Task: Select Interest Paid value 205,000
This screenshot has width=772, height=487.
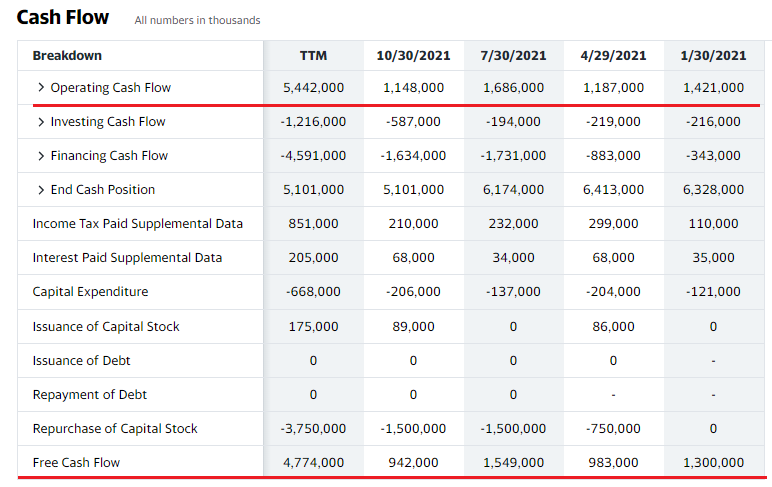Action: click(313, 258)
